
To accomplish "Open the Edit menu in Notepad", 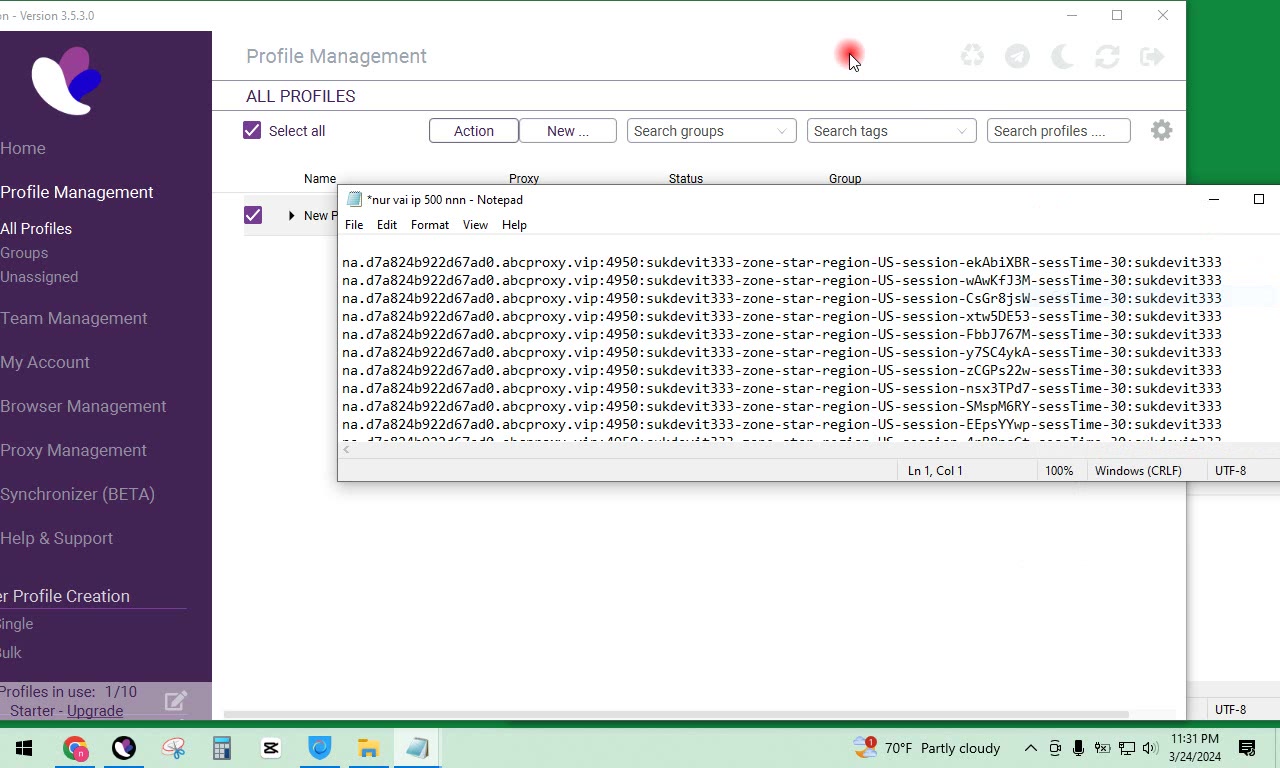I will tap(387, 225).
